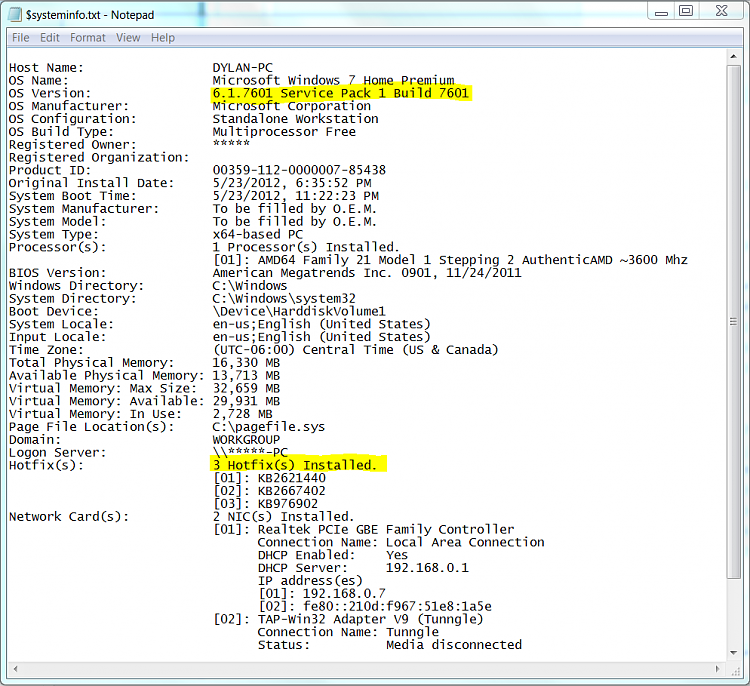Click the 'Logon Server:' label
The width and height of the screenshot is (750, 686).
click(57, 453)
